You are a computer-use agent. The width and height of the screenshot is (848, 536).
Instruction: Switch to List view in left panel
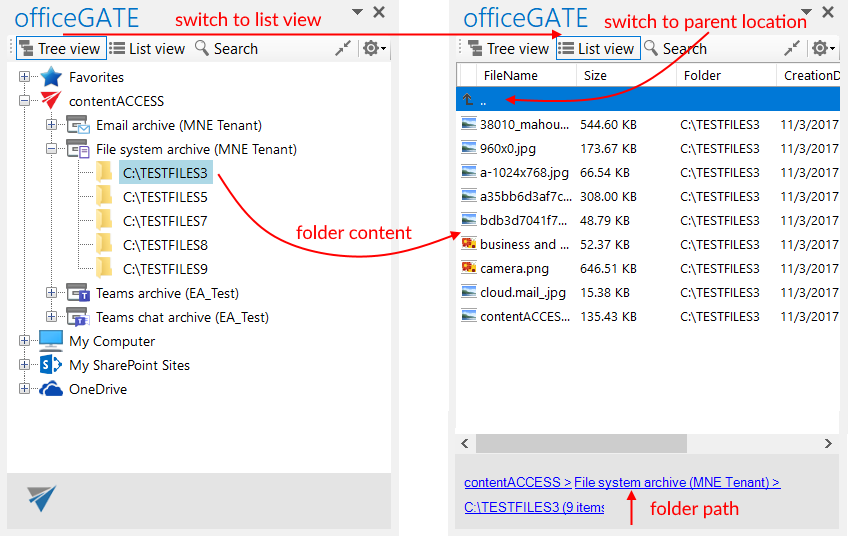coord(147,48)
